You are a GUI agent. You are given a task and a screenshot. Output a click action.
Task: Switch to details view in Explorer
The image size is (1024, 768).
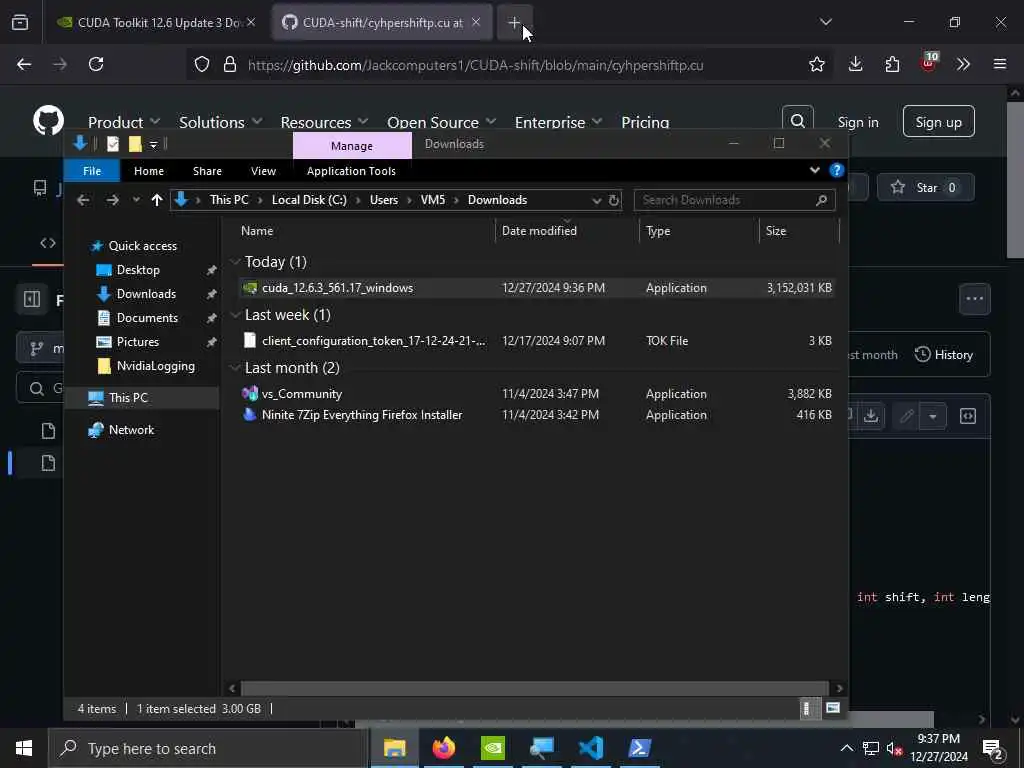tap(807, 708)
